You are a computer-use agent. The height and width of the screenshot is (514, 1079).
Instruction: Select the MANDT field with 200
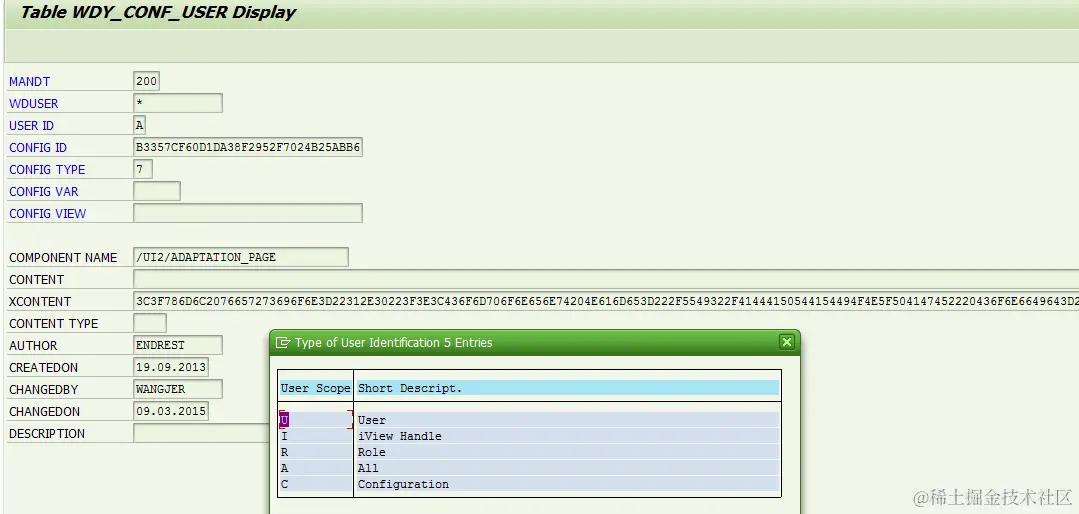tap(147, 81)
